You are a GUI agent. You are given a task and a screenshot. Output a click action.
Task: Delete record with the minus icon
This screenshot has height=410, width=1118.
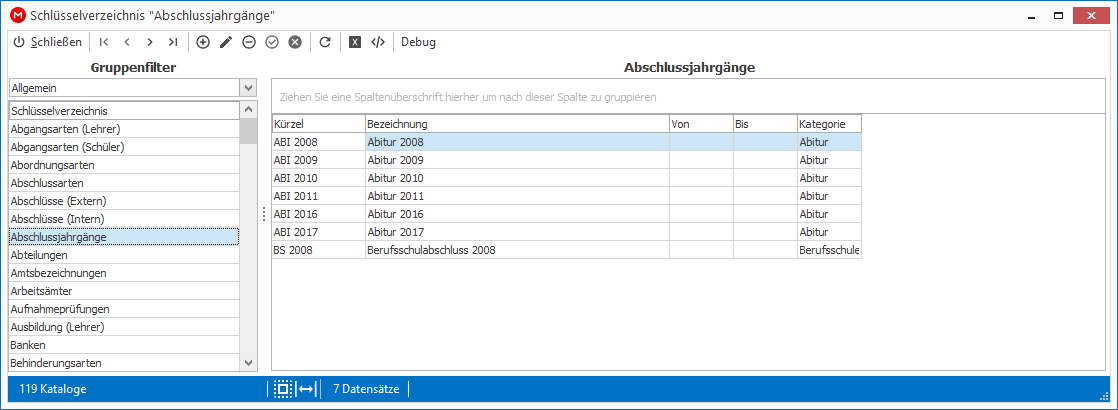(249, 42)
